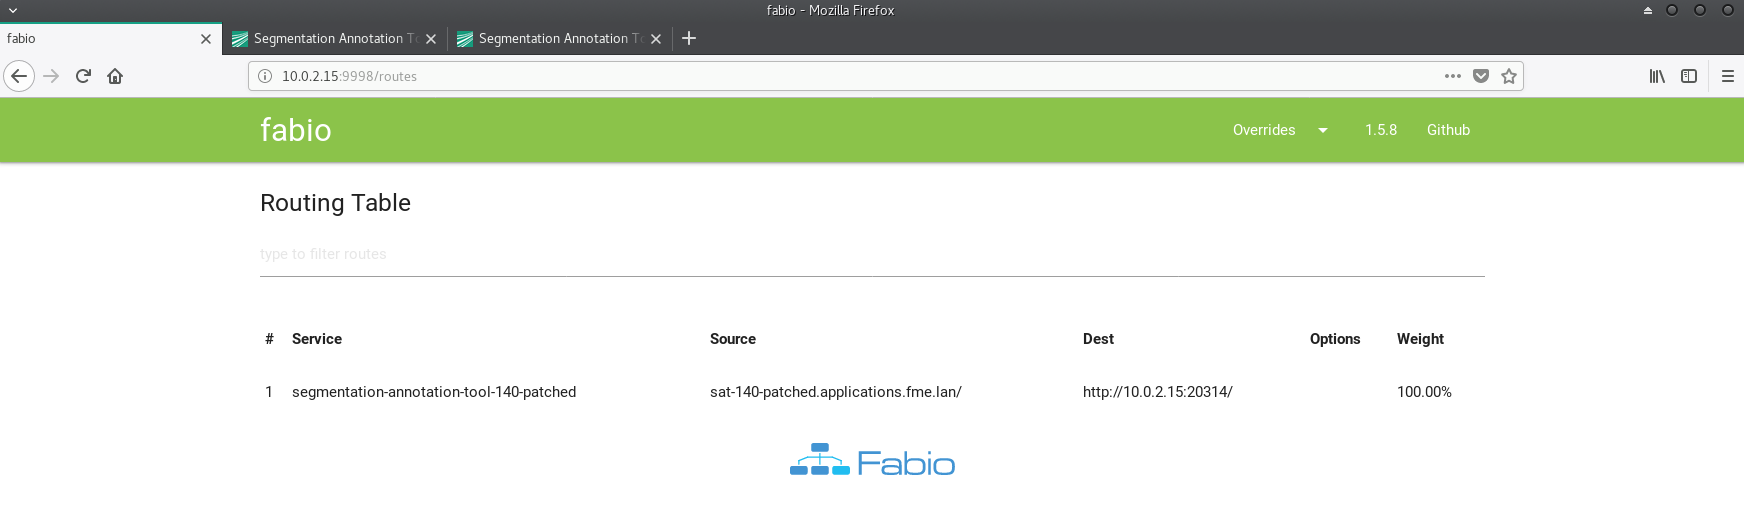Go back to the previous page
Screen dimensions: 1744x522
tap(19, 76)
